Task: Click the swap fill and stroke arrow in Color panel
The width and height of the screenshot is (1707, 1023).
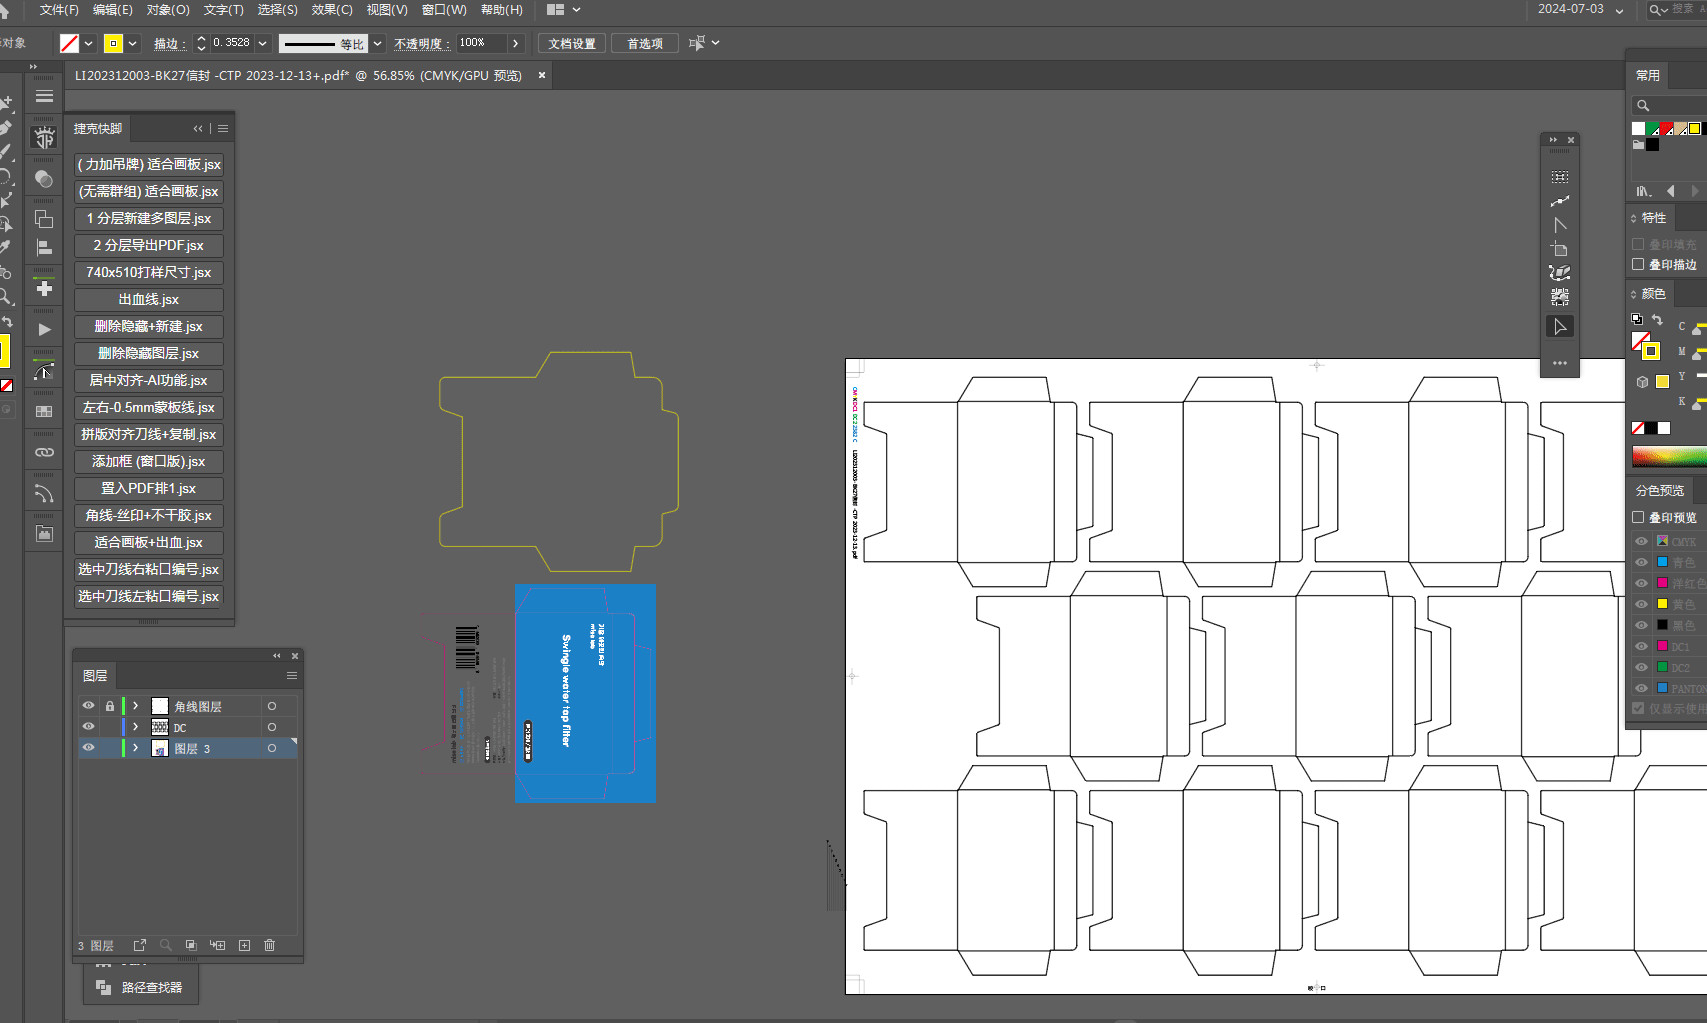Action: tap(1657, 320)
